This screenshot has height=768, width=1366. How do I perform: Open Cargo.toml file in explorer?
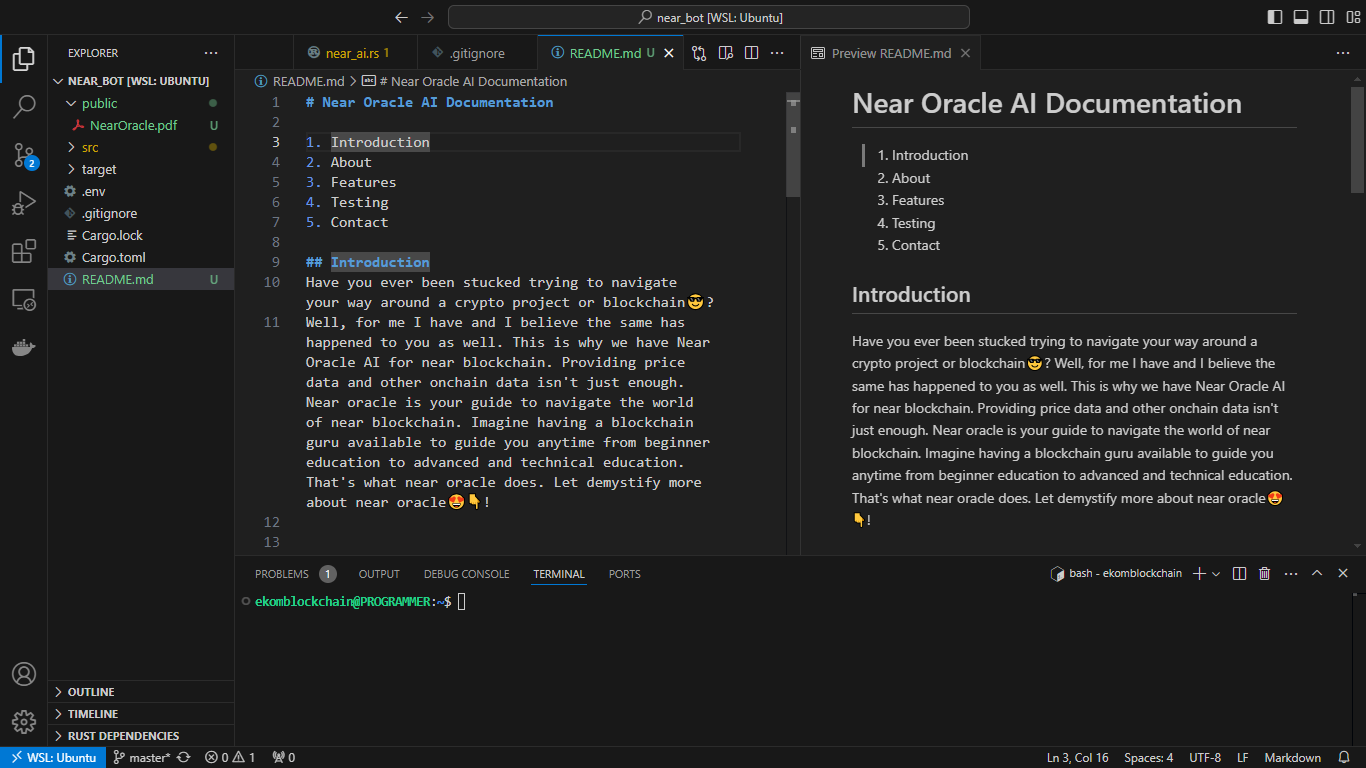pos(141,257)
